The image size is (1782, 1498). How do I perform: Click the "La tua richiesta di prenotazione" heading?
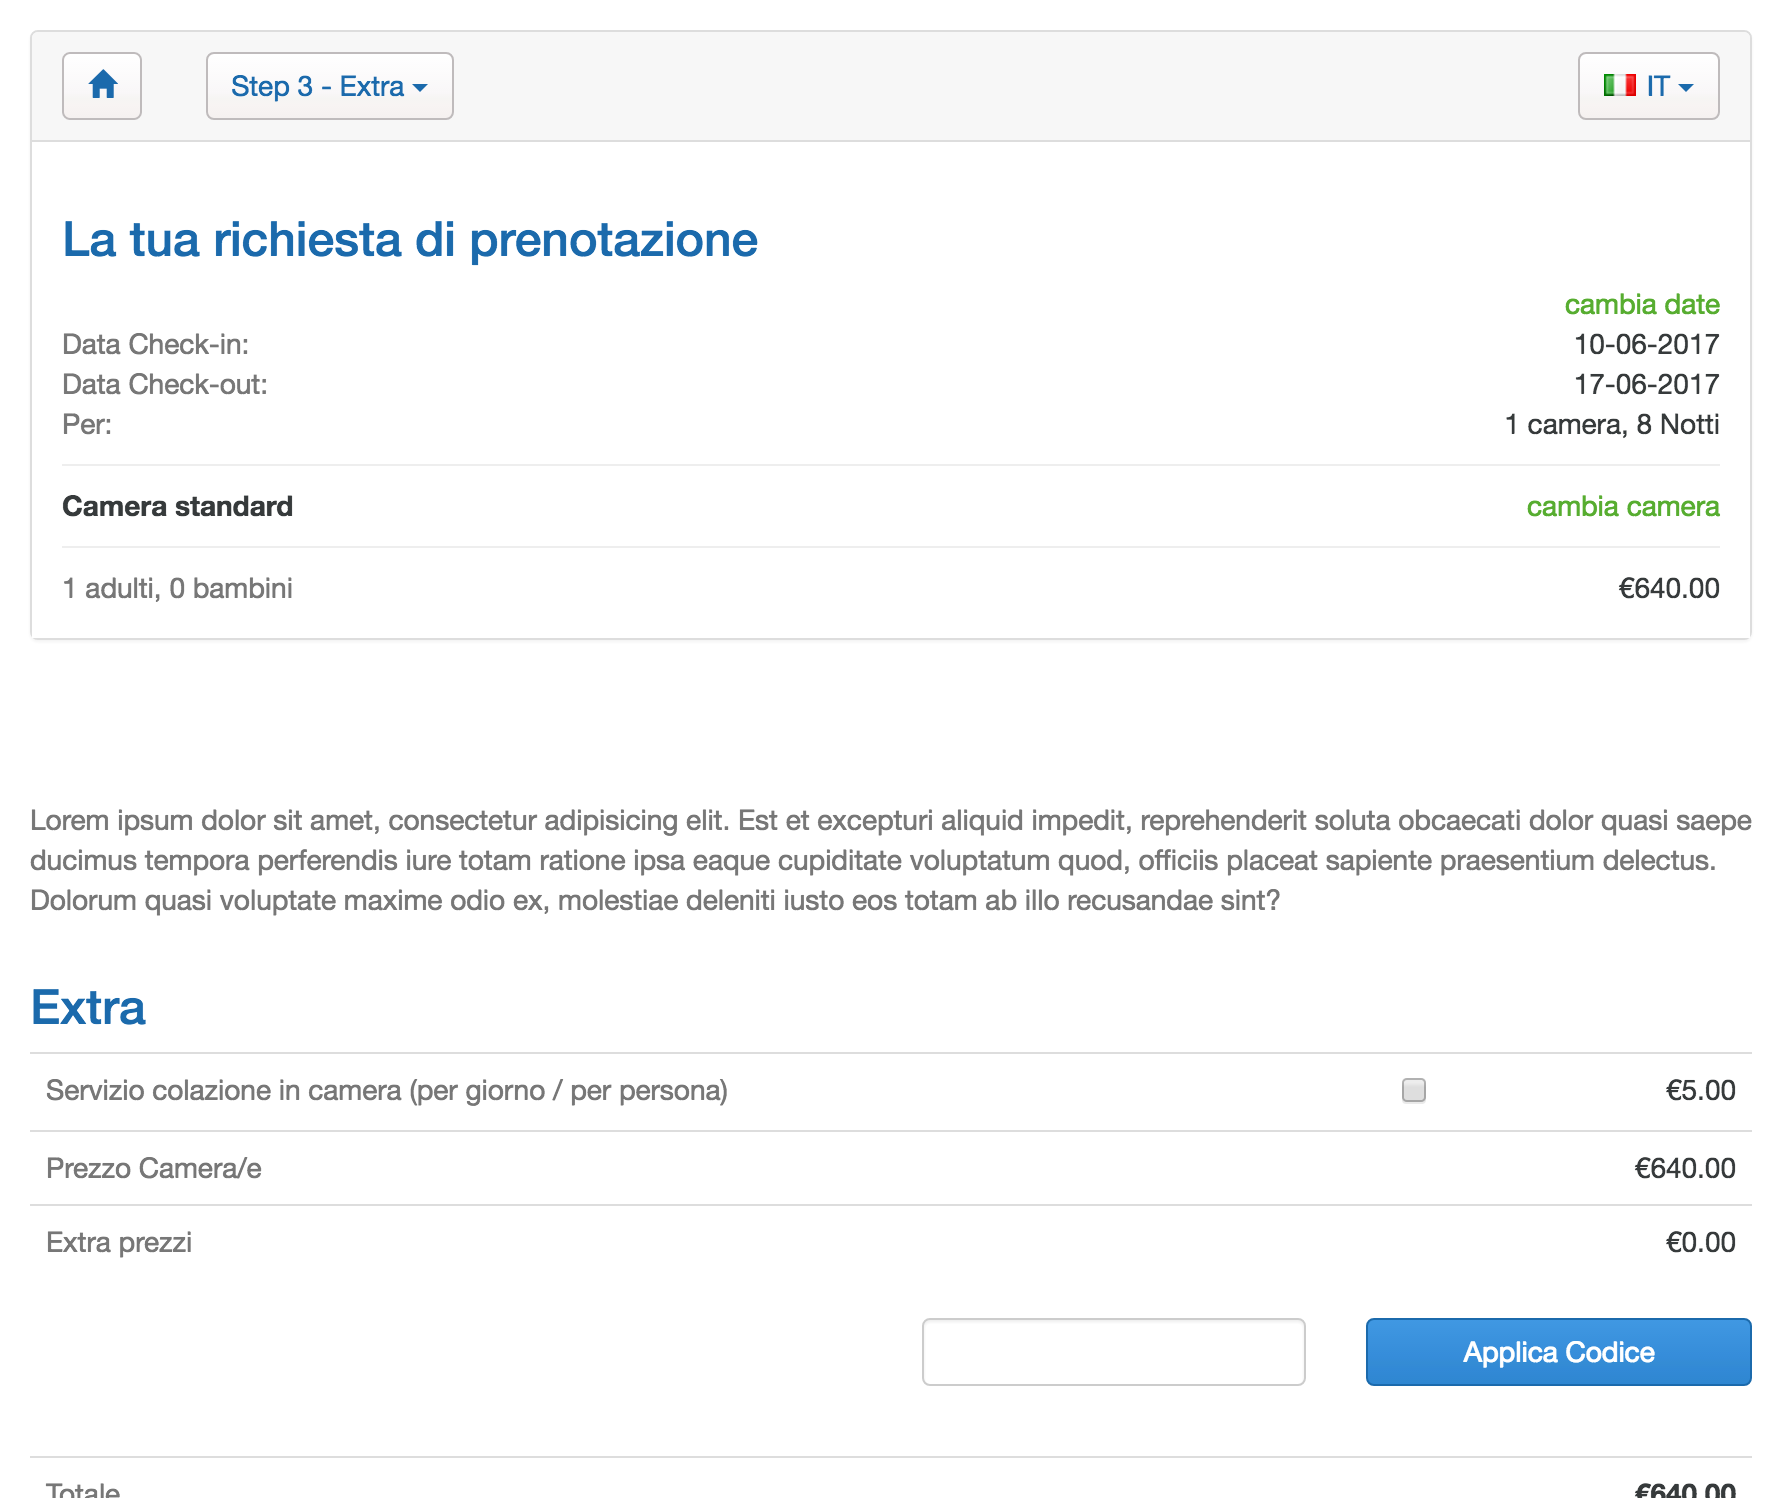click(410, 240)
